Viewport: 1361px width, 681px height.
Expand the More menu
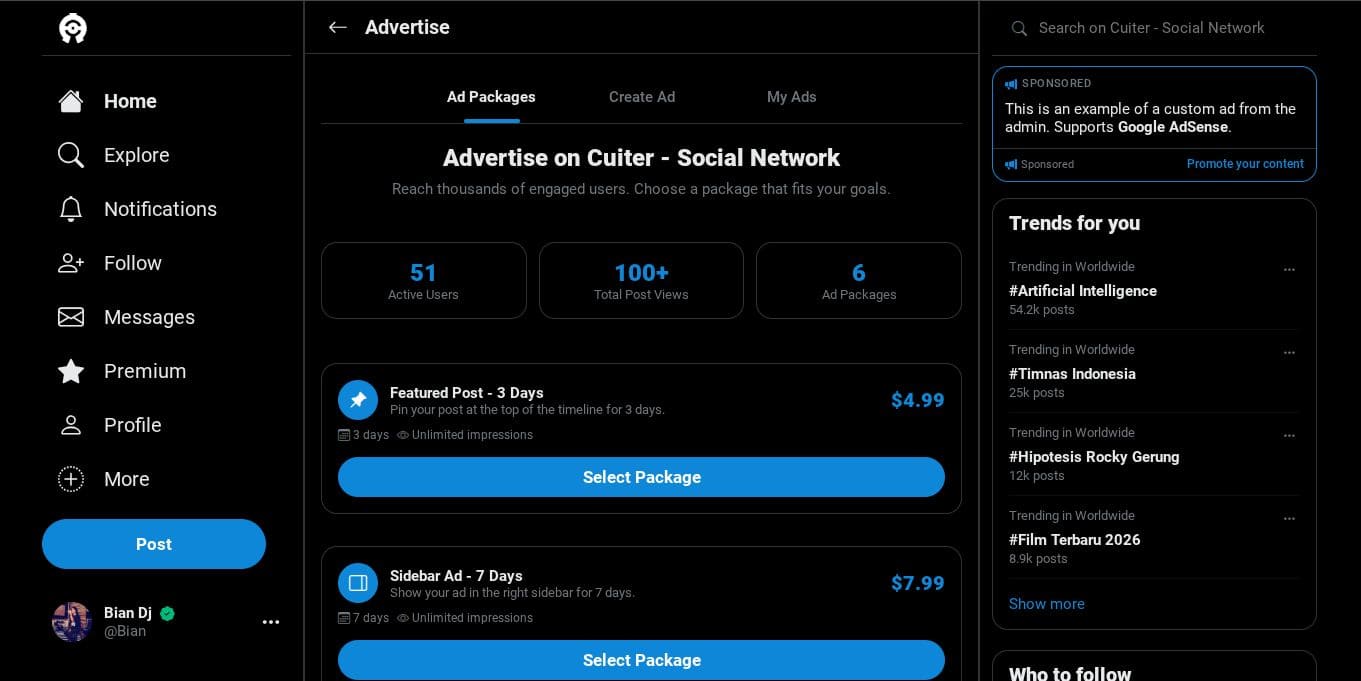(x=71, y=479)
